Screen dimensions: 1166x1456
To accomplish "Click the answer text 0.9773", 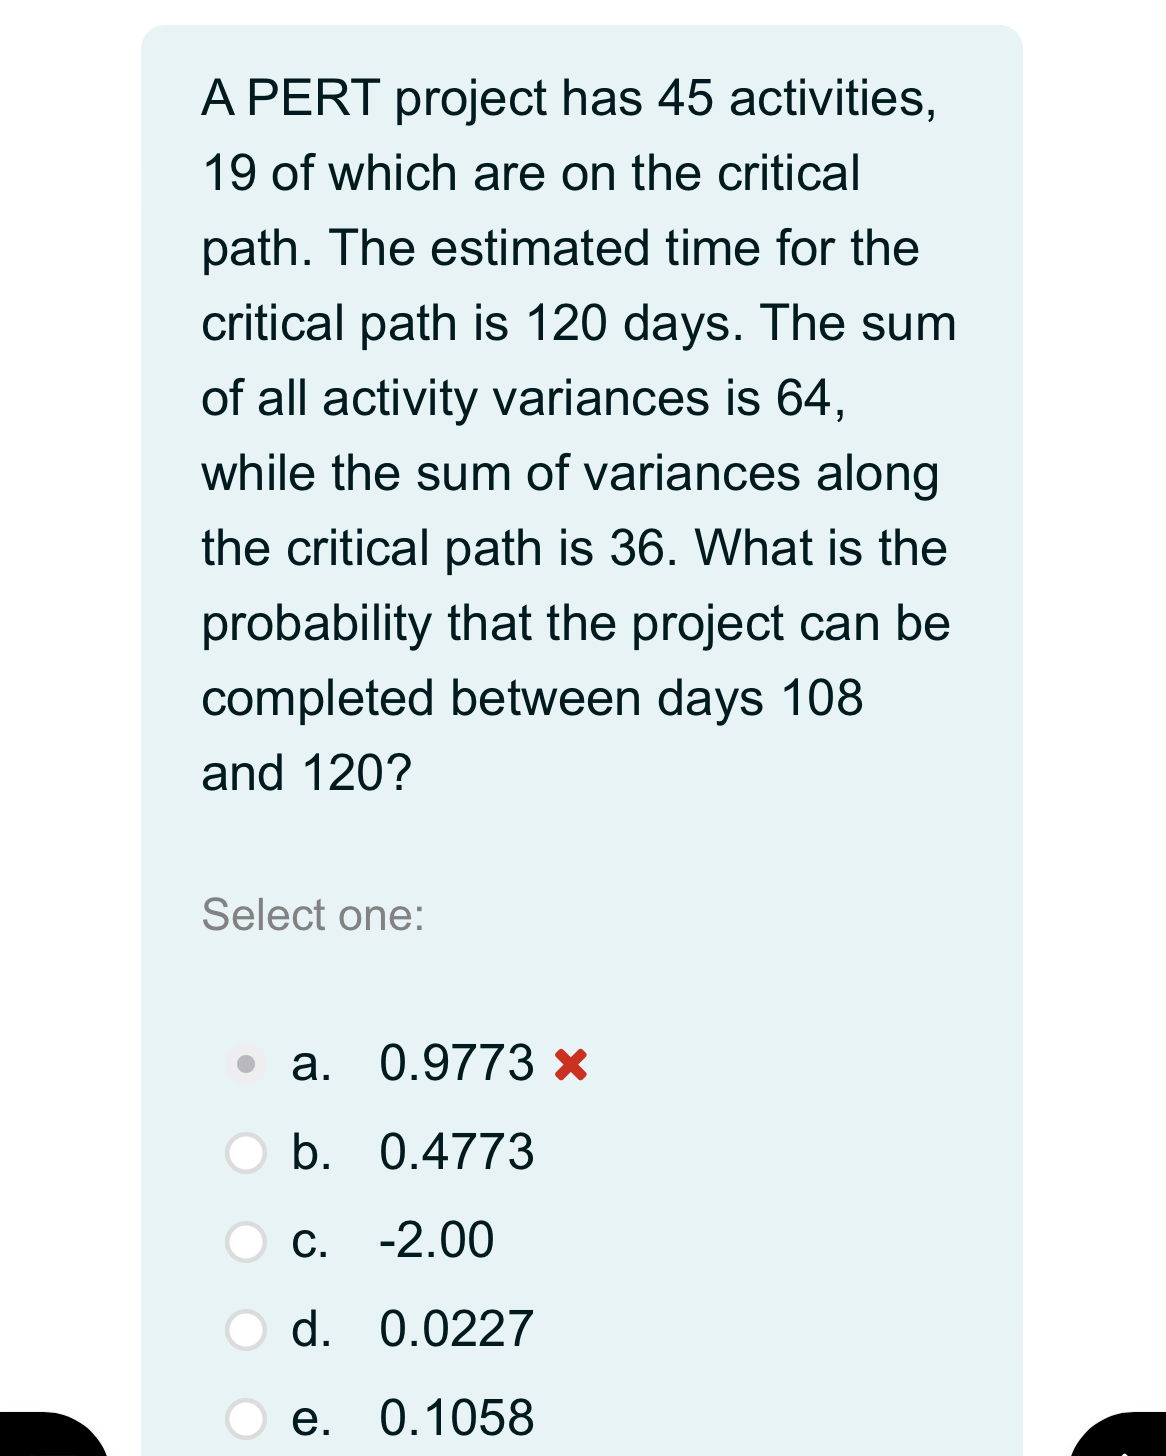I will [x=458, y=1064].
